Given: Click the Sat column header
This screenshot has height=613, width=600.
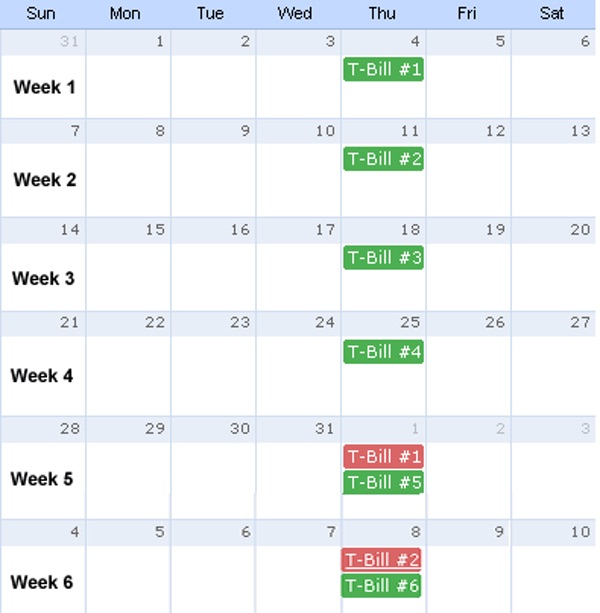Looking at the screenshot, I should tap(551, 13).
